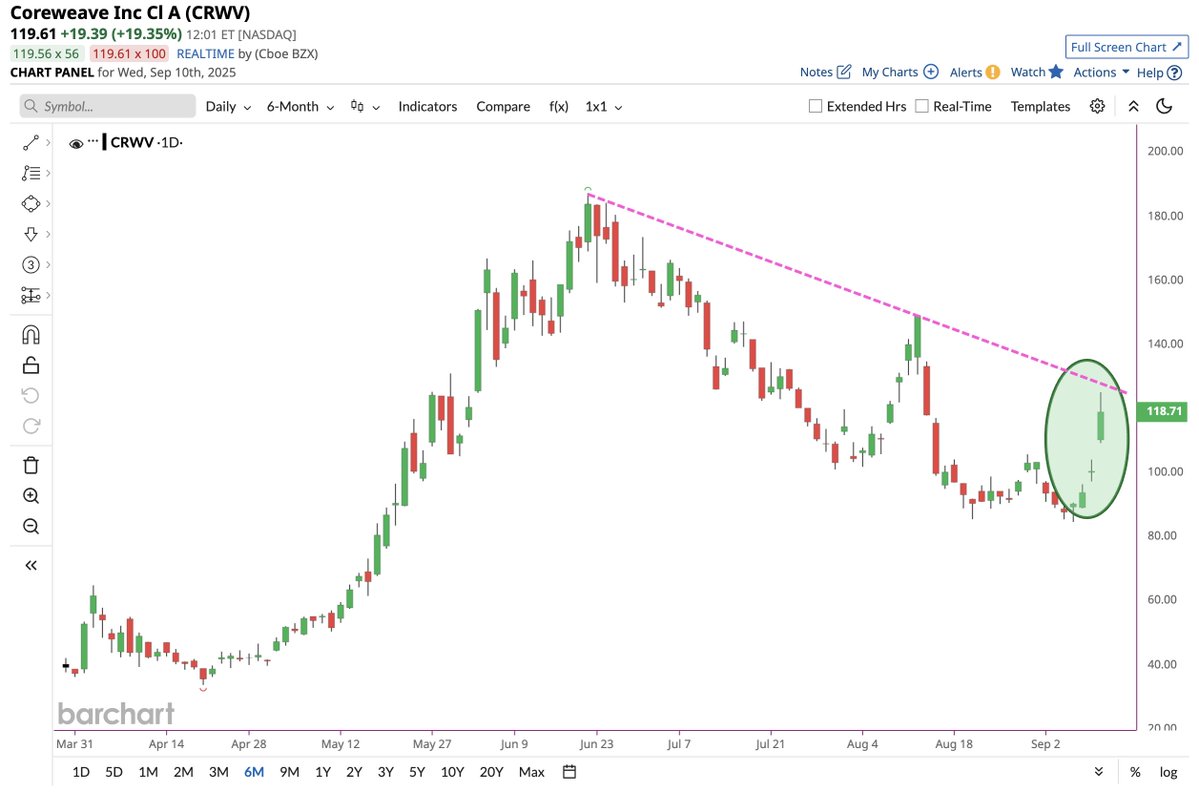The width and height of the screenshot is (1199, 792).
Task: Tick the Real-Time checkbox
Action: [921, 106]
